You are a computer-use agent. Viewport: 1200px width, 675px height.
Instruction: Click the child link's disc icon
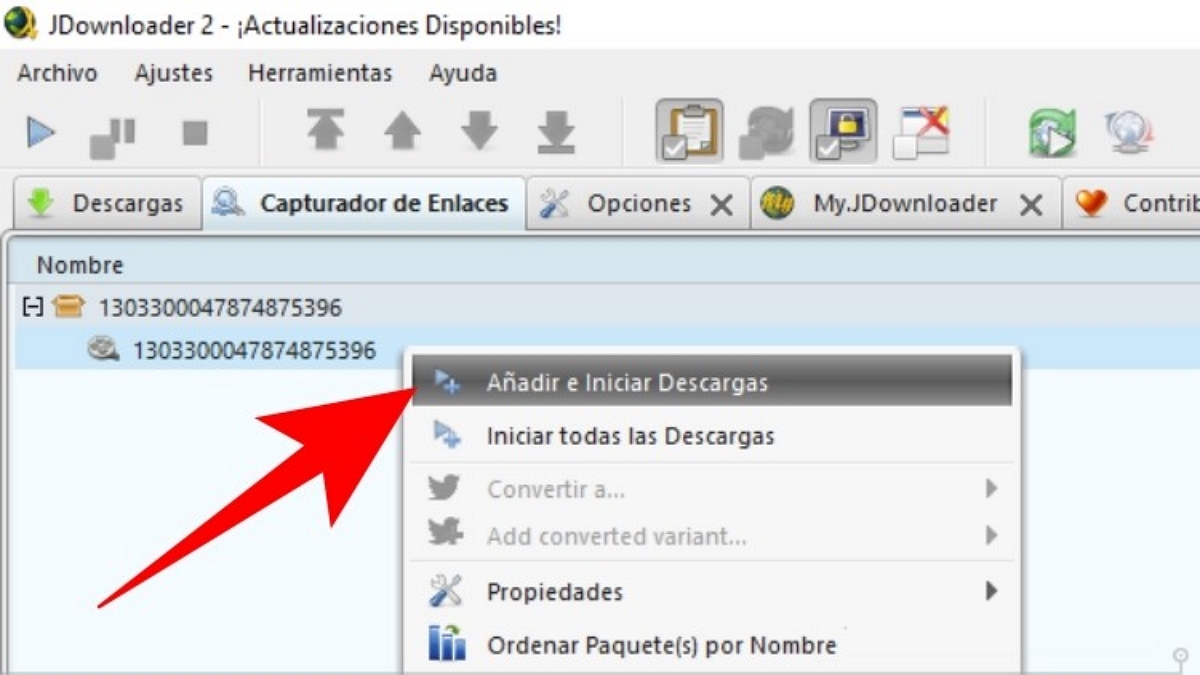pyautogui.click(x=102, y=350)
